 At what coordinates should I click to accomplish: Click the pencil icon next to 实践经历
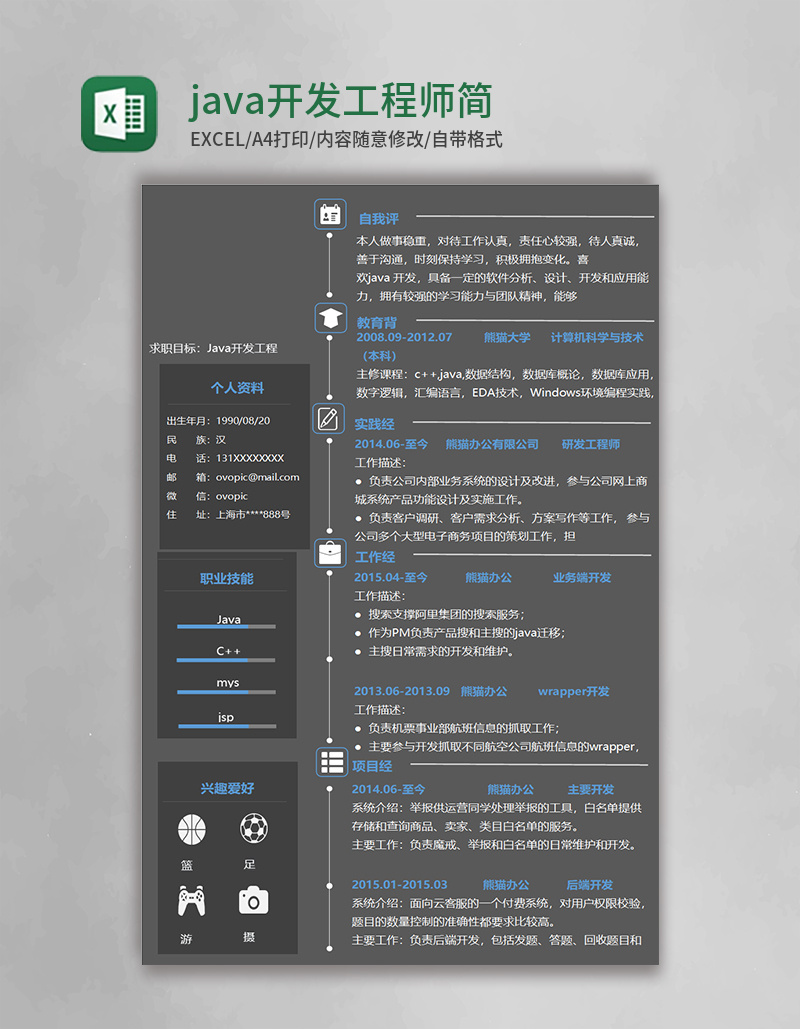pyautogui.click(x=330, y=419)
